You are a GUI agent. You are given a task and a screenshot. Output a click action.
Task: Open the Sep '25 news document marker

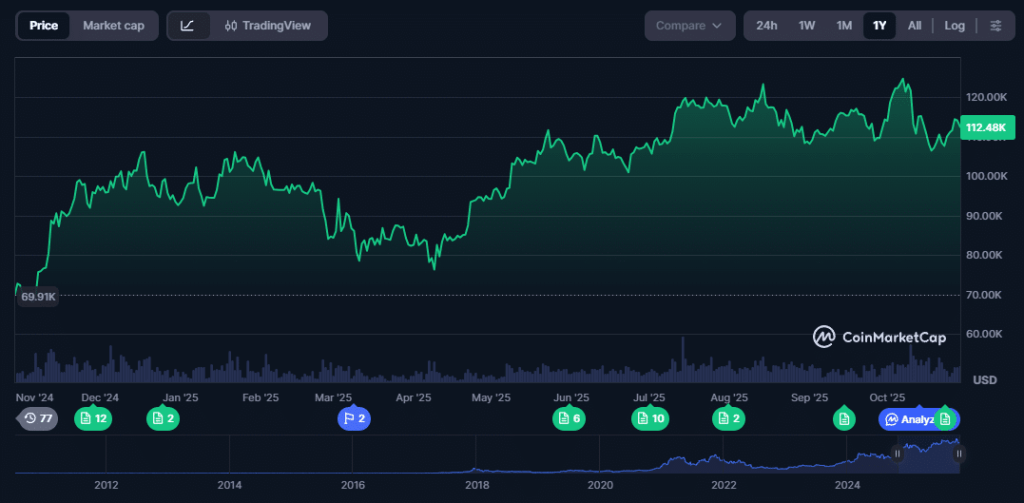click(844, 419)
